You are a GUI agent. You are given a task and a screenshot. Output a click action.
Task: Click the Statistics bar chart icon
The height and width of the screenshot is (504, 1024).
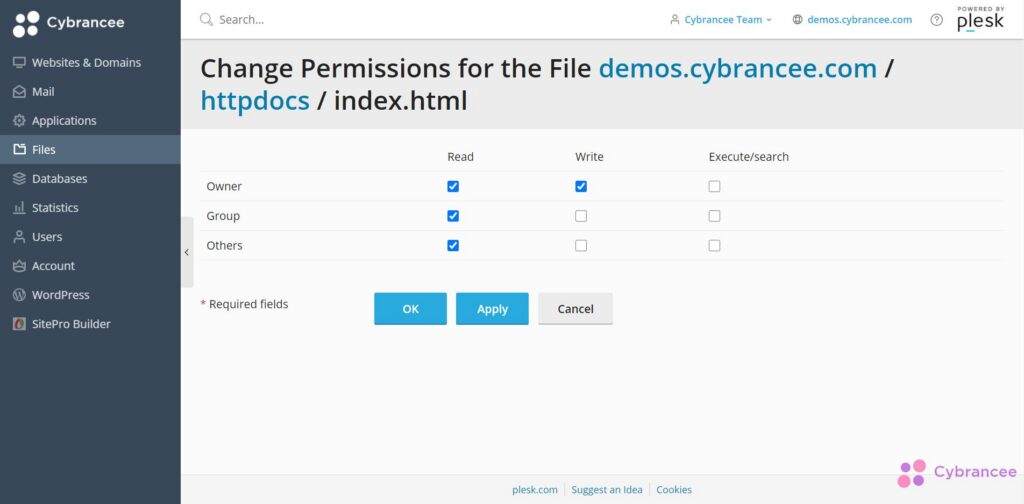click(20, 208)
